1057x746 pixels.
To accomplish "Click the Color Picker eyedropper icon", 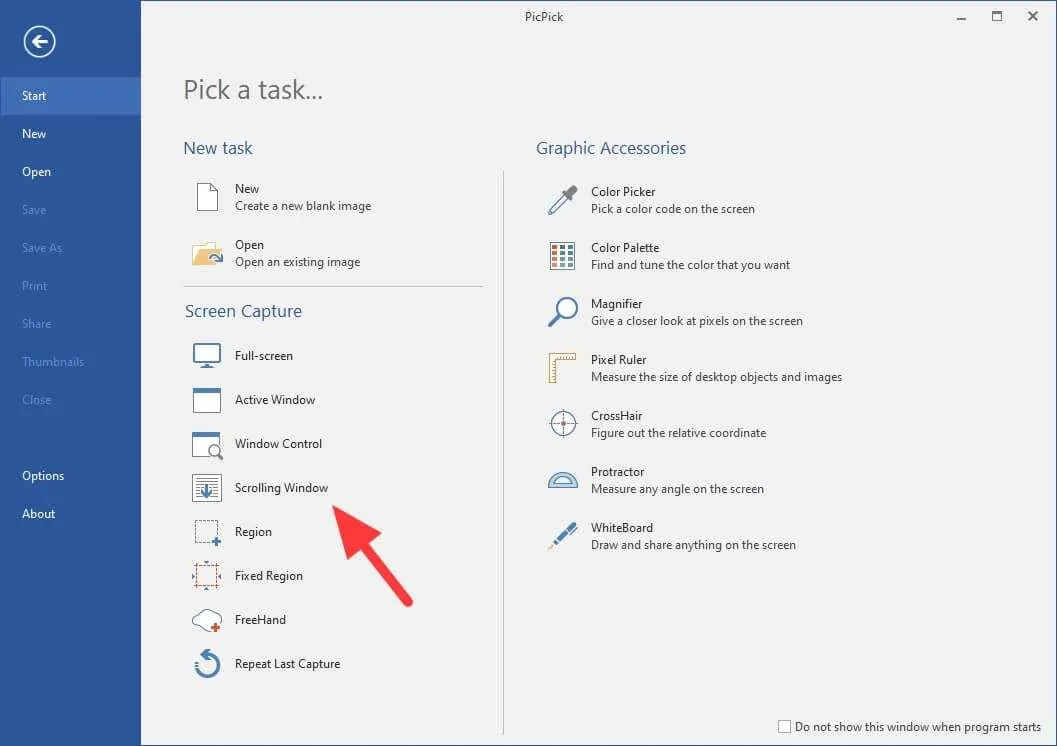I will [563, 200].
